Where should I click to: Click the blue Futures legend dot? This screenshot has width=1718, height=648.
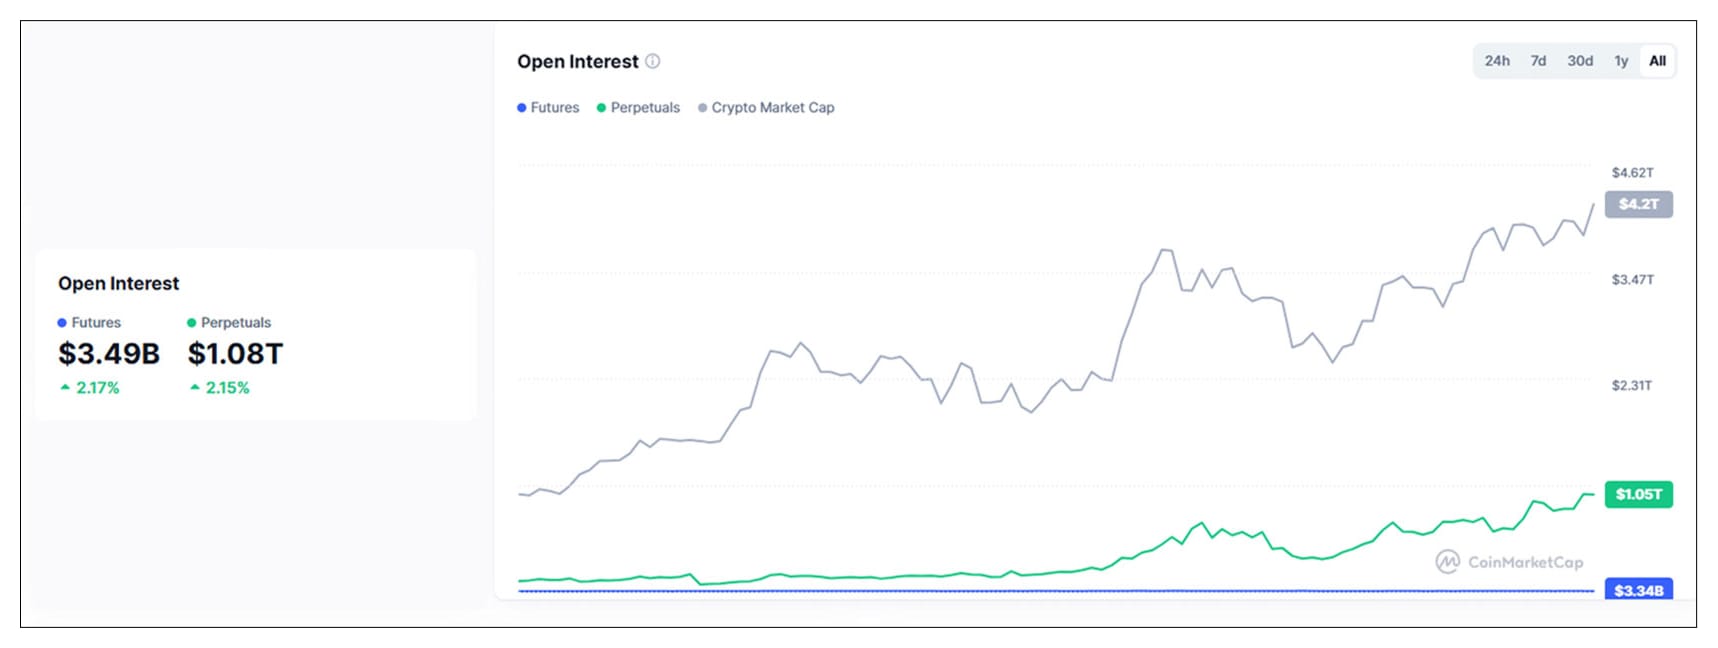(521, 107)
